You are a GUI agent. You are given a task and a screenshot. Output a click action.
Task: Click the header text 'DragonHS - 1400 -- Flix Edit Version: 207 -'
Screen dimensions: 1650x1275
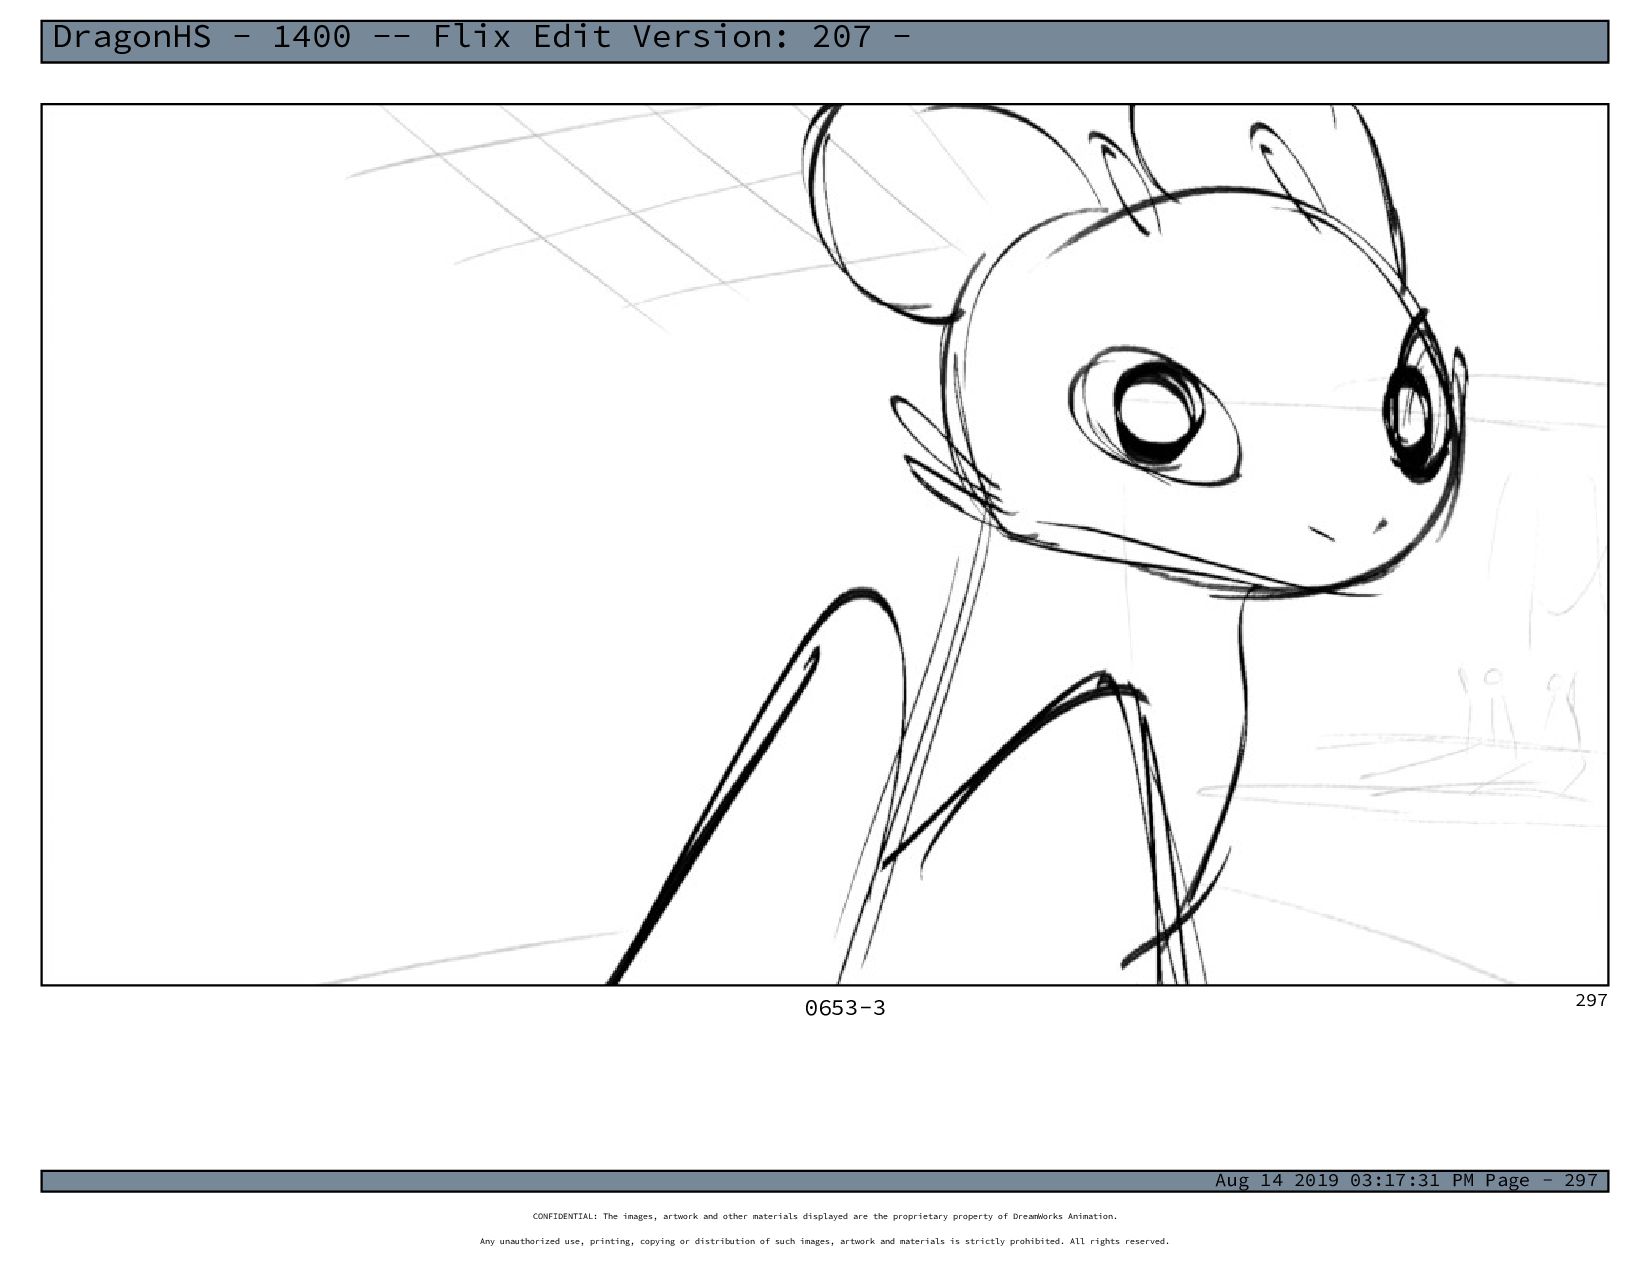tap(481, 37)
